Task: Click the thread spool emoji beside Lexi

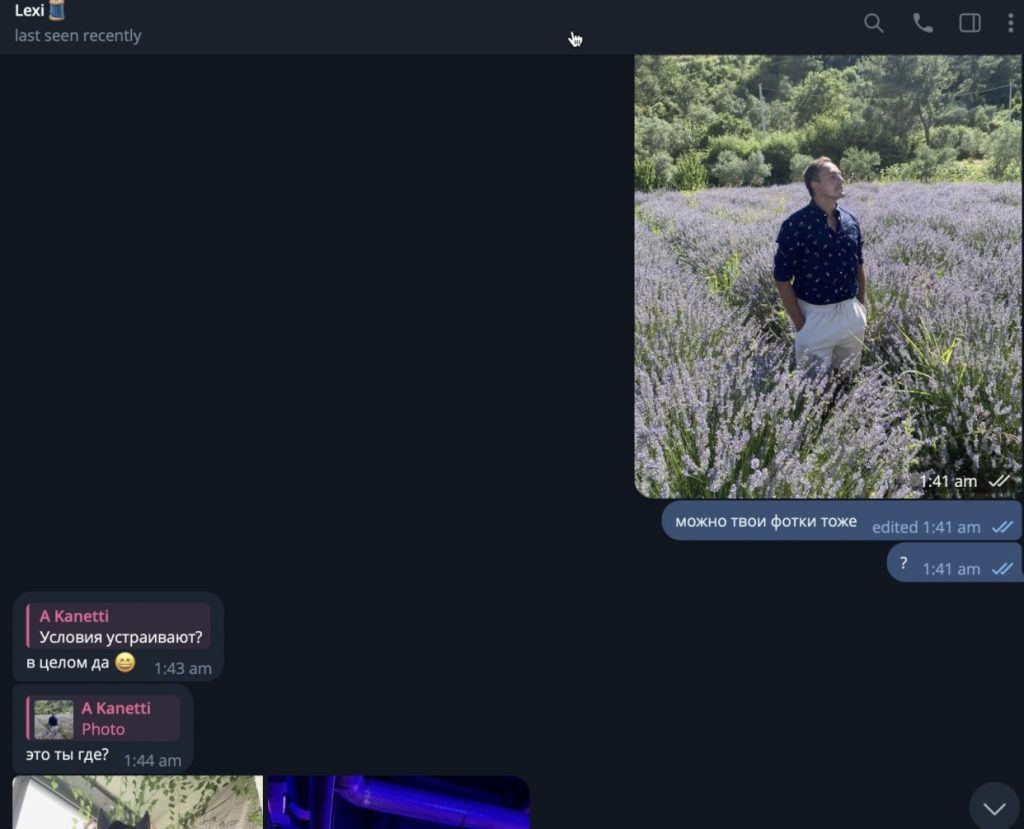Action: pyautogui.click(x=57, y=11)
